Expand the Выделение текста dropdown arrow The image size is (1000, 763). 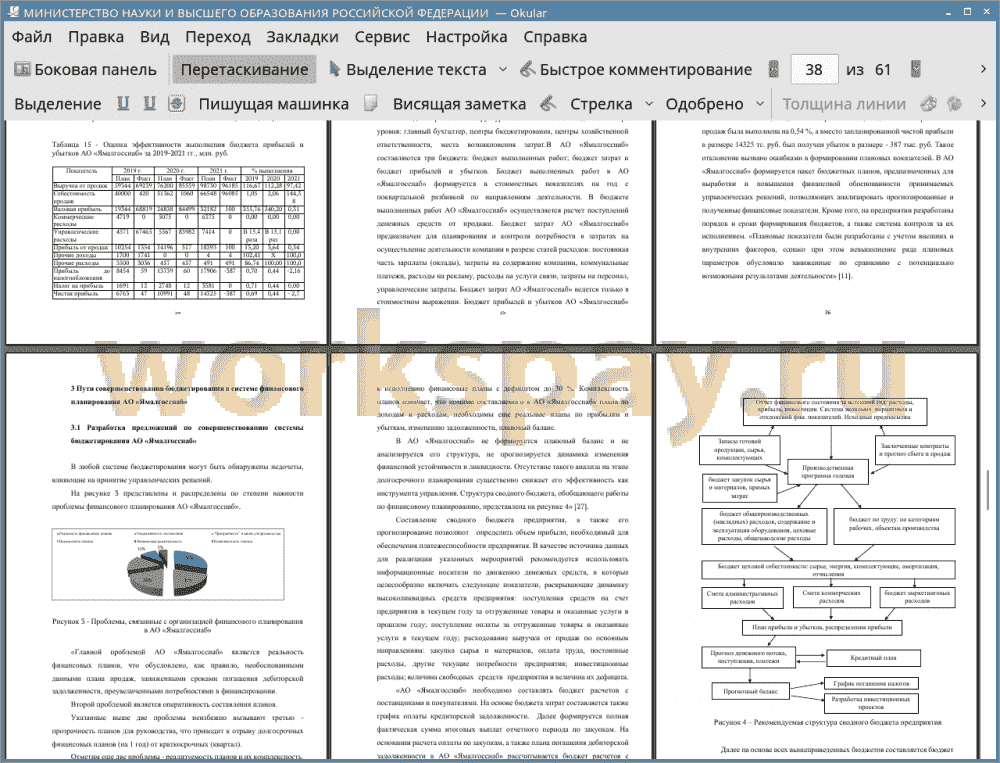503,70
